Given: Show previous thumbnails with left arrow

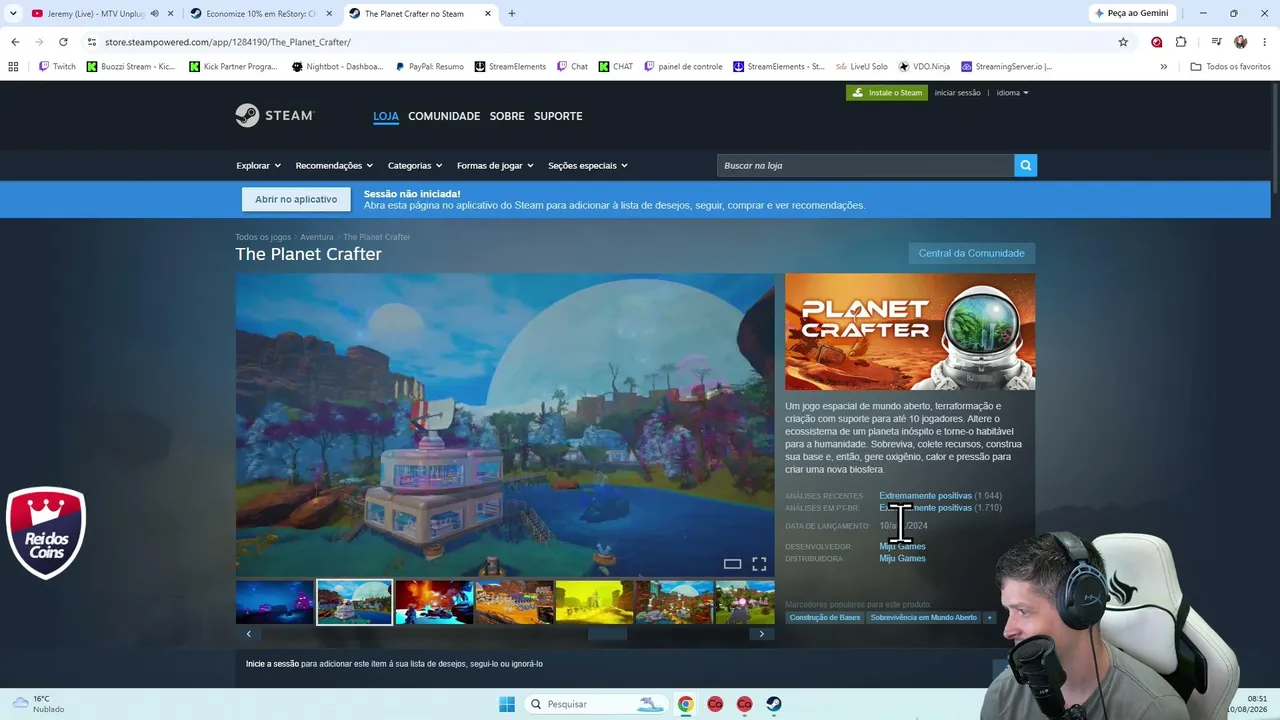Looking at the screenshot, I should click(x=248, y=633).
